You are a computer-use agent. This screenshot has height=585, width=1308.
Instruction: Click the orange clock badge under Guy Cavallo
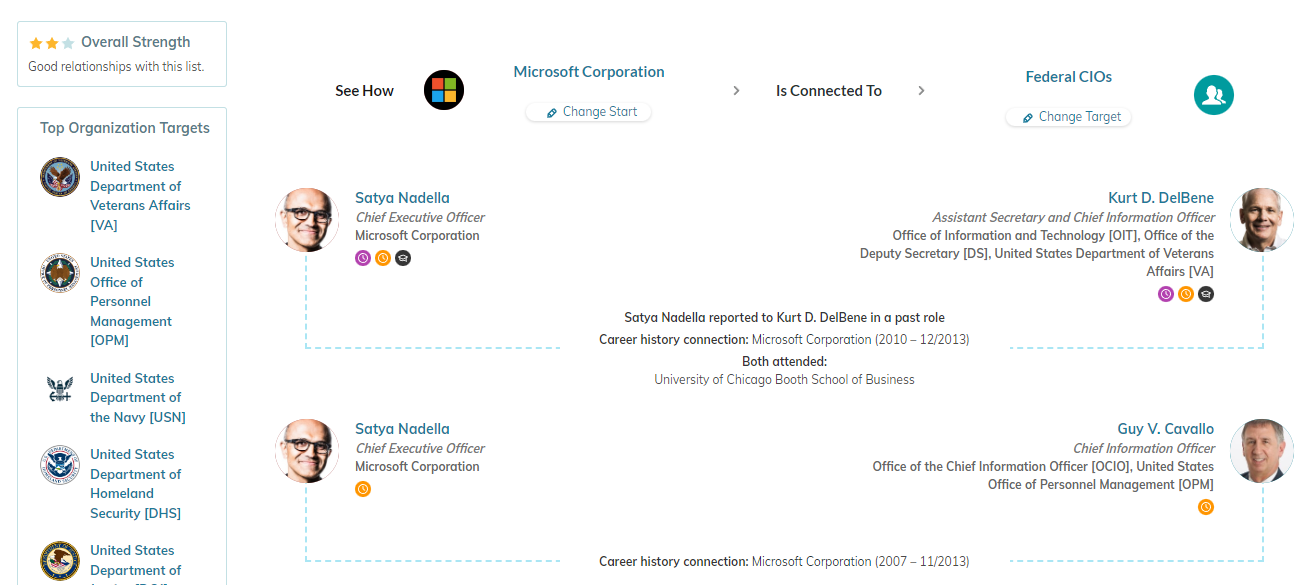coord(1206,507)
